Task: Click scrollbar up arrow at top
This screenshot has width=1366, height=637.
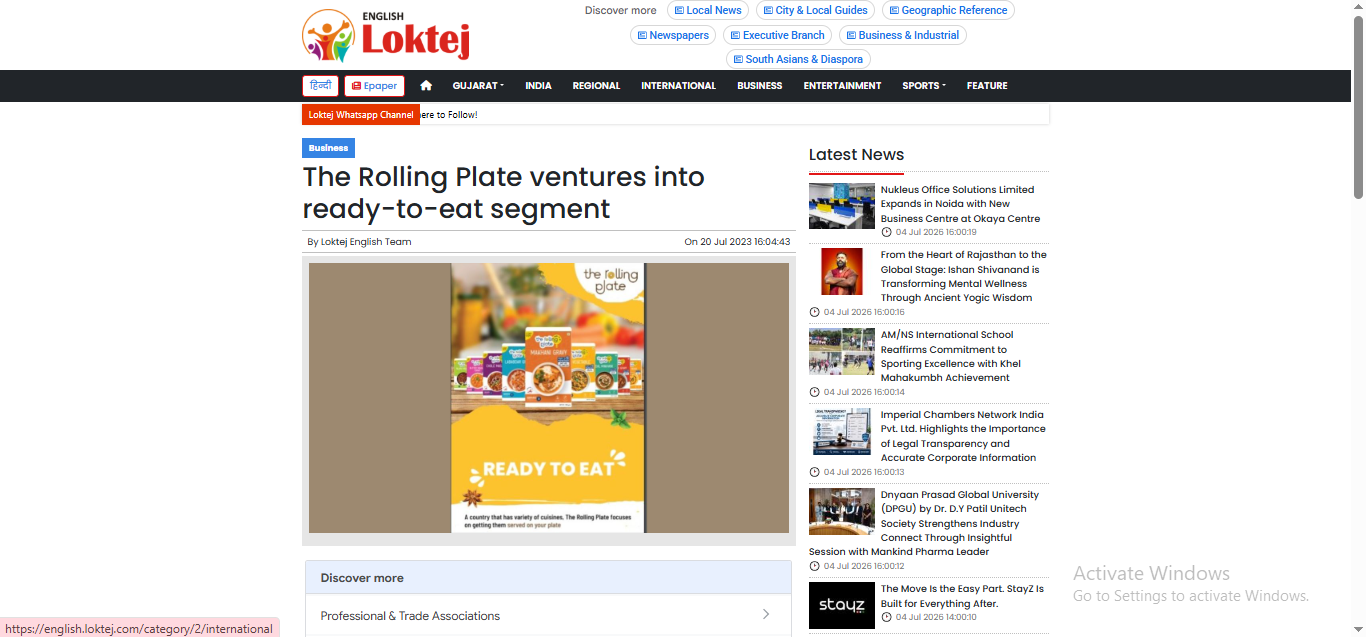Action: [x=1358, y=8]
